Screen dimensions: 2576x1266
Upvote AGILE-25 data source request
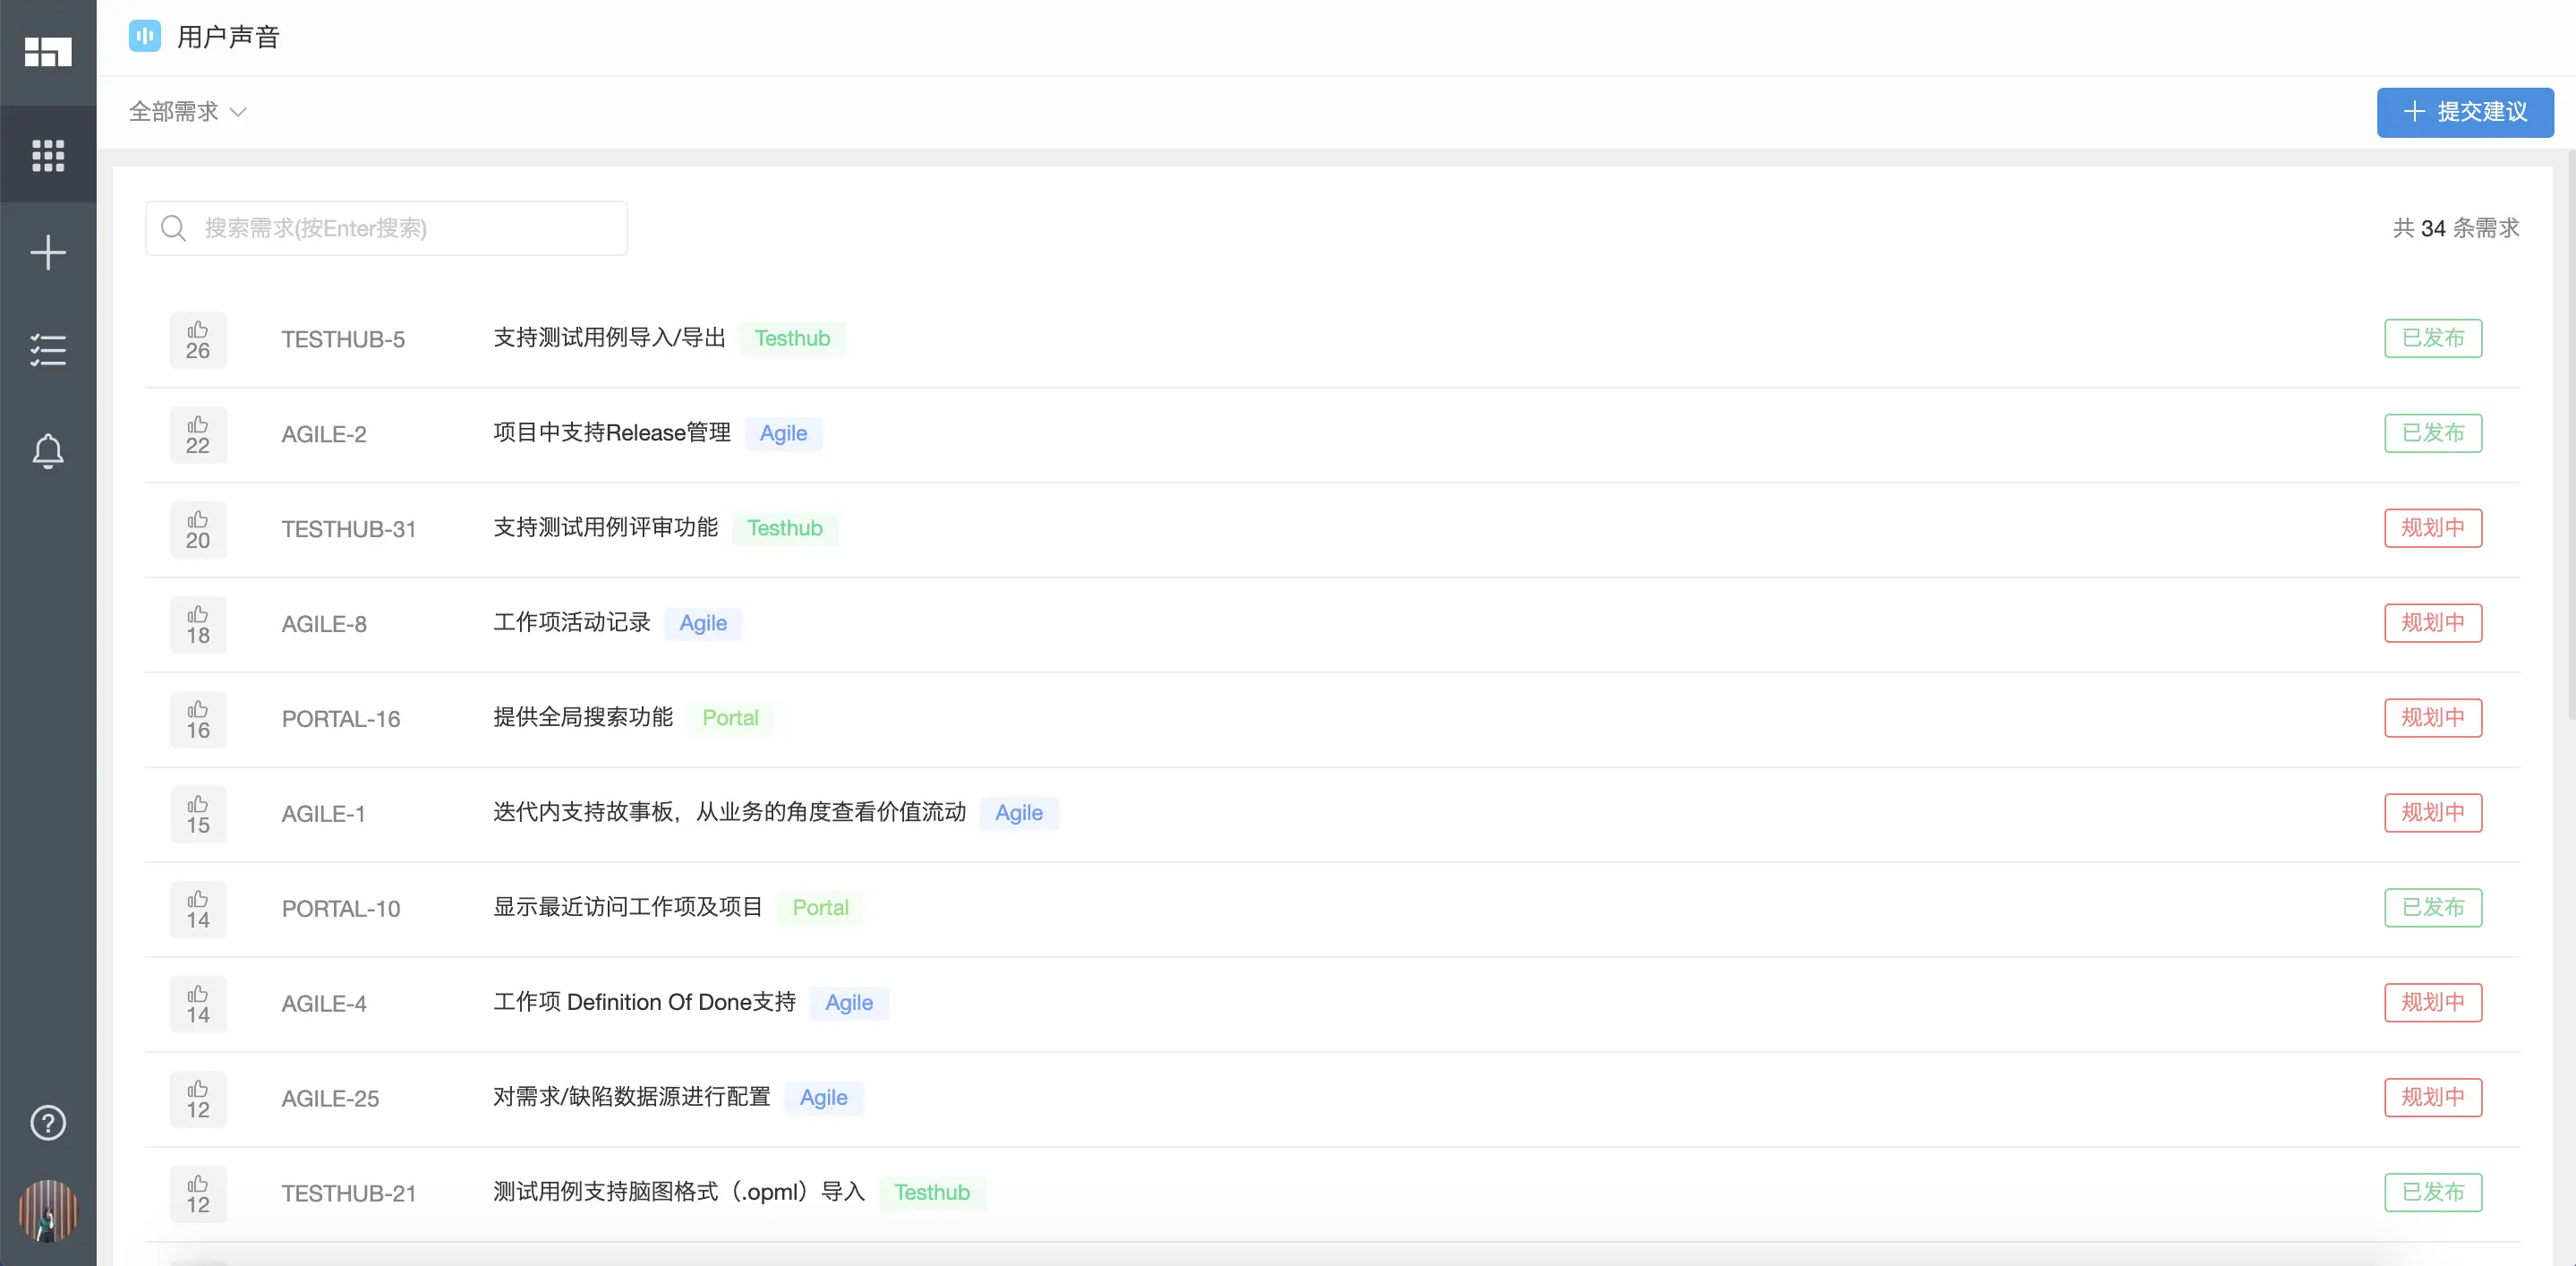(x=198, y=1099)
